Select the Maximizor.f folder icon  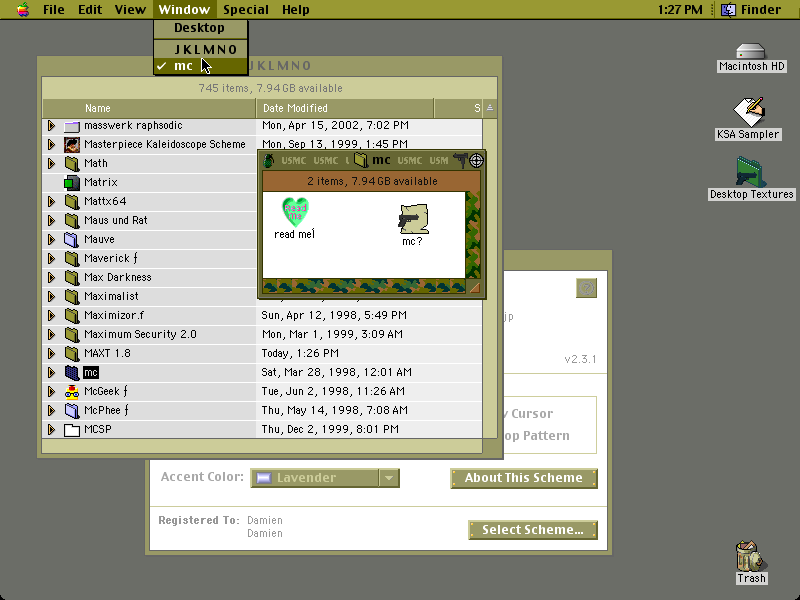[x=72, y=316]
